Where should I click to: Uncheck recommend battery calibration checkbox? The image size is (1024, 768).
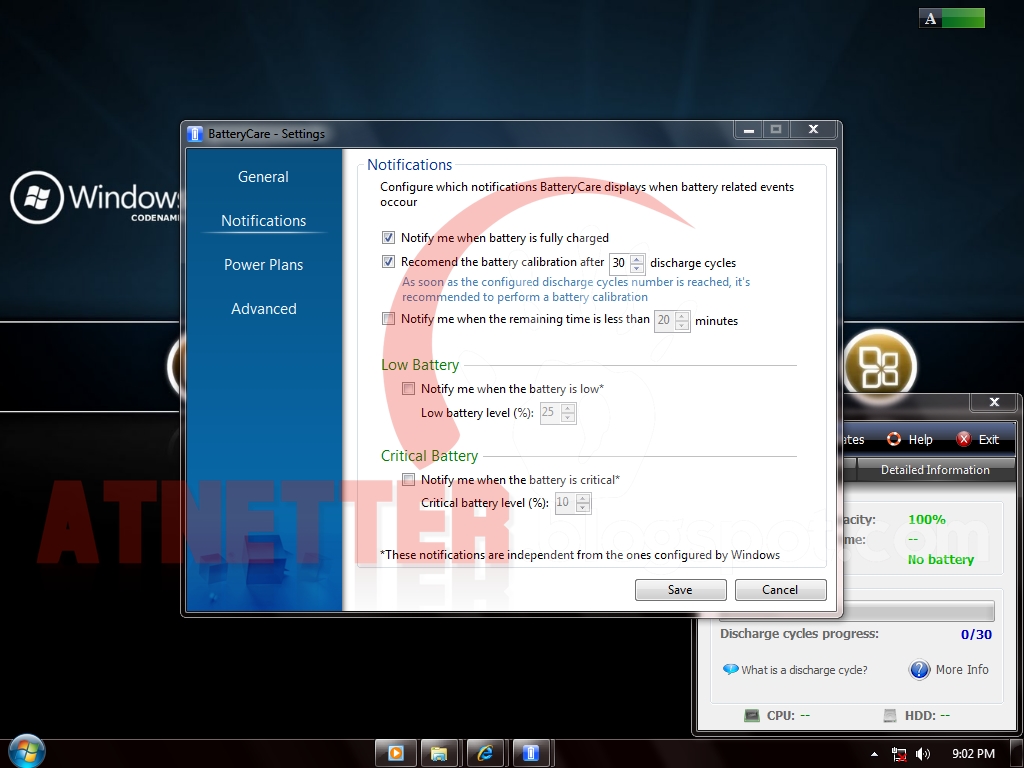389,262
